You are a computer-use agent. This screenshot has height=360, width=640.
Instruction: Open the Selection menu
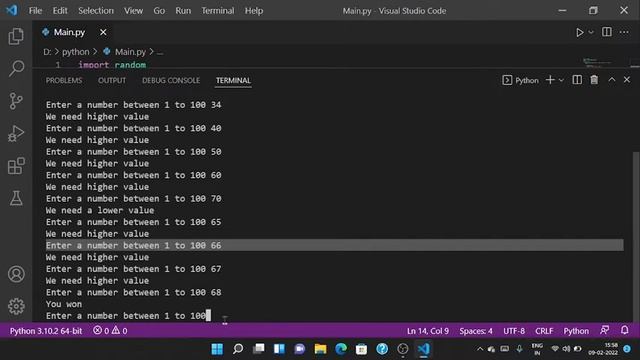96,11
